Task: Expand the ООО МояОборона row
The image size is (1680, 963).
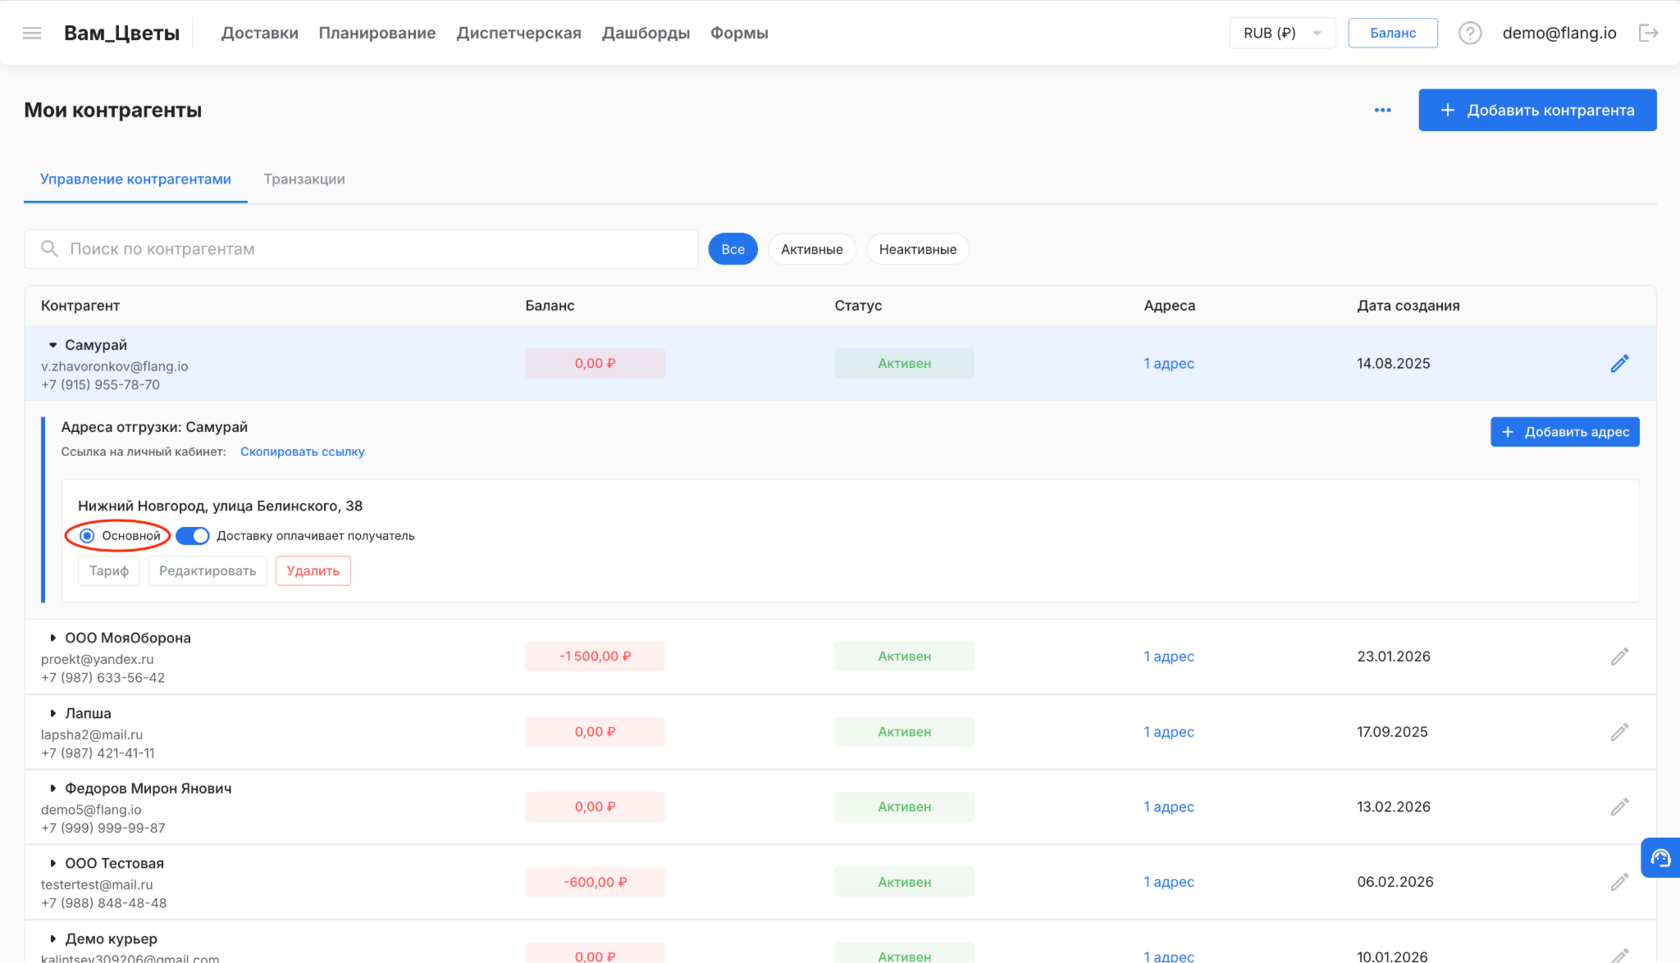Action: click(53, 638)
